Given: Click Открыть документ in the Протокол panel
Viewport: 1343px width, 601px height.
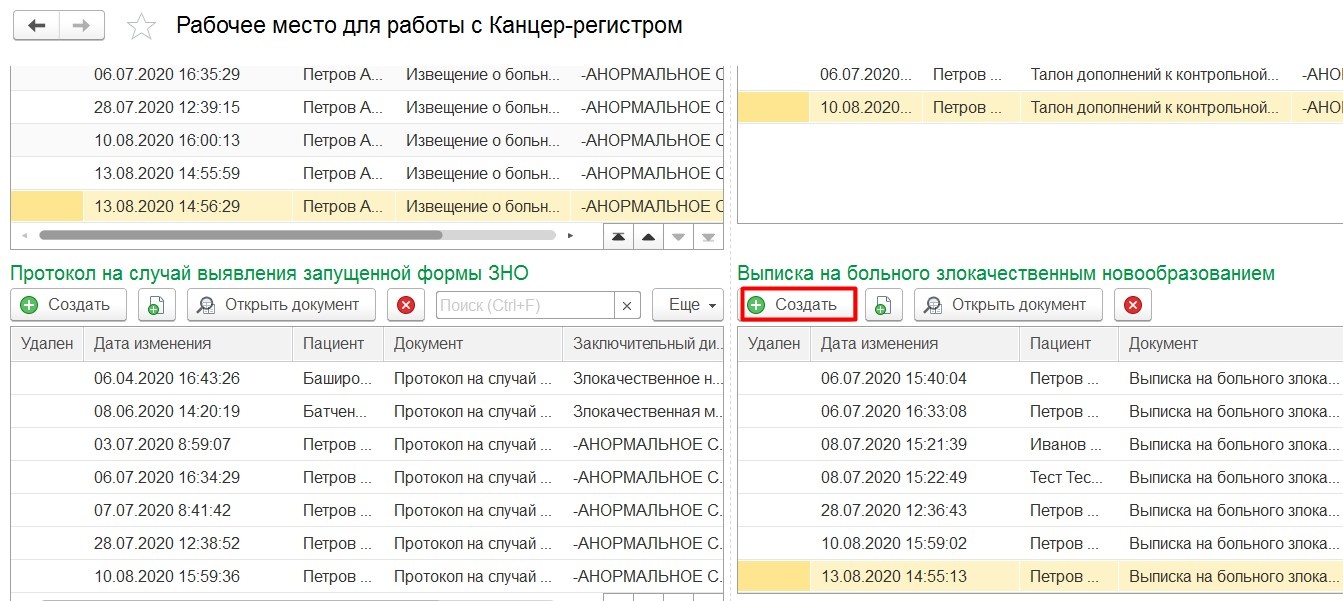Looking at the screenshot, I should tap(280, 305).
